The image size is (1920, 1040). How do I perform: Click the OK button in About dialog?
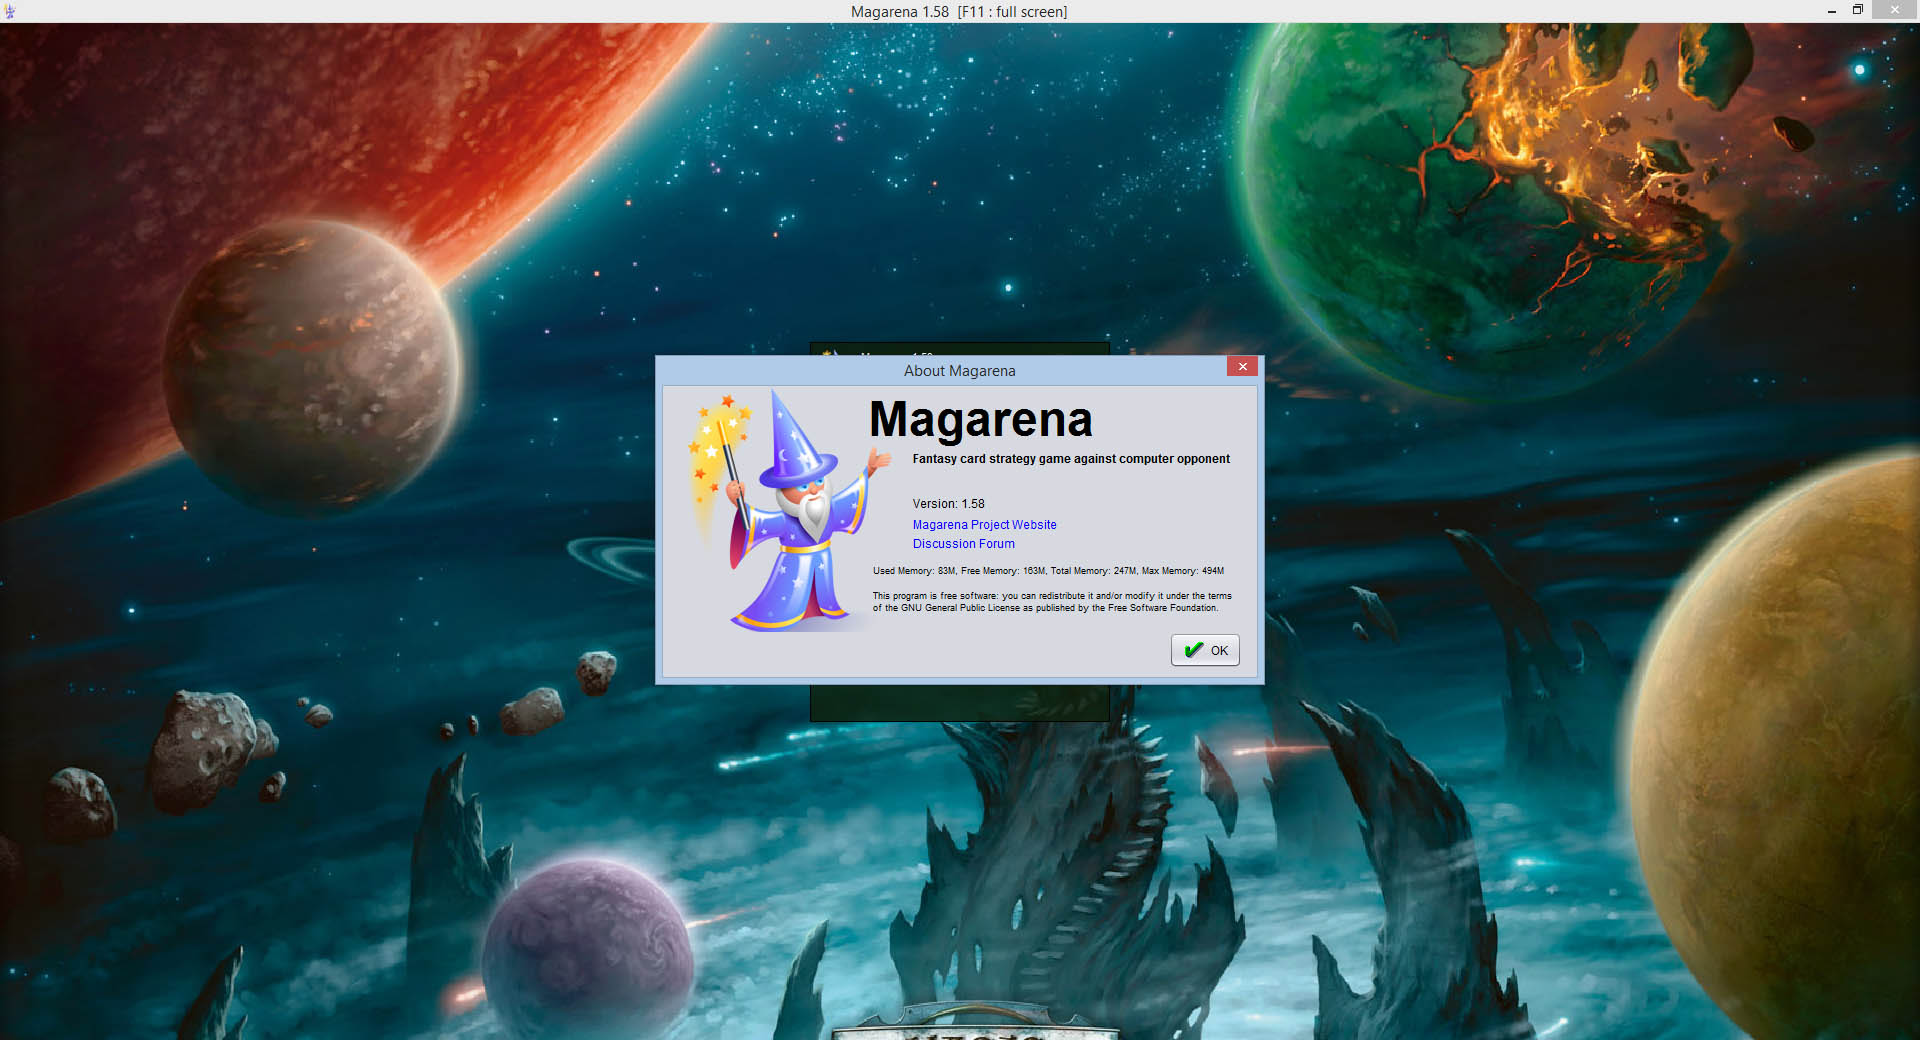pyautogui.click(x=1205, y=650)
